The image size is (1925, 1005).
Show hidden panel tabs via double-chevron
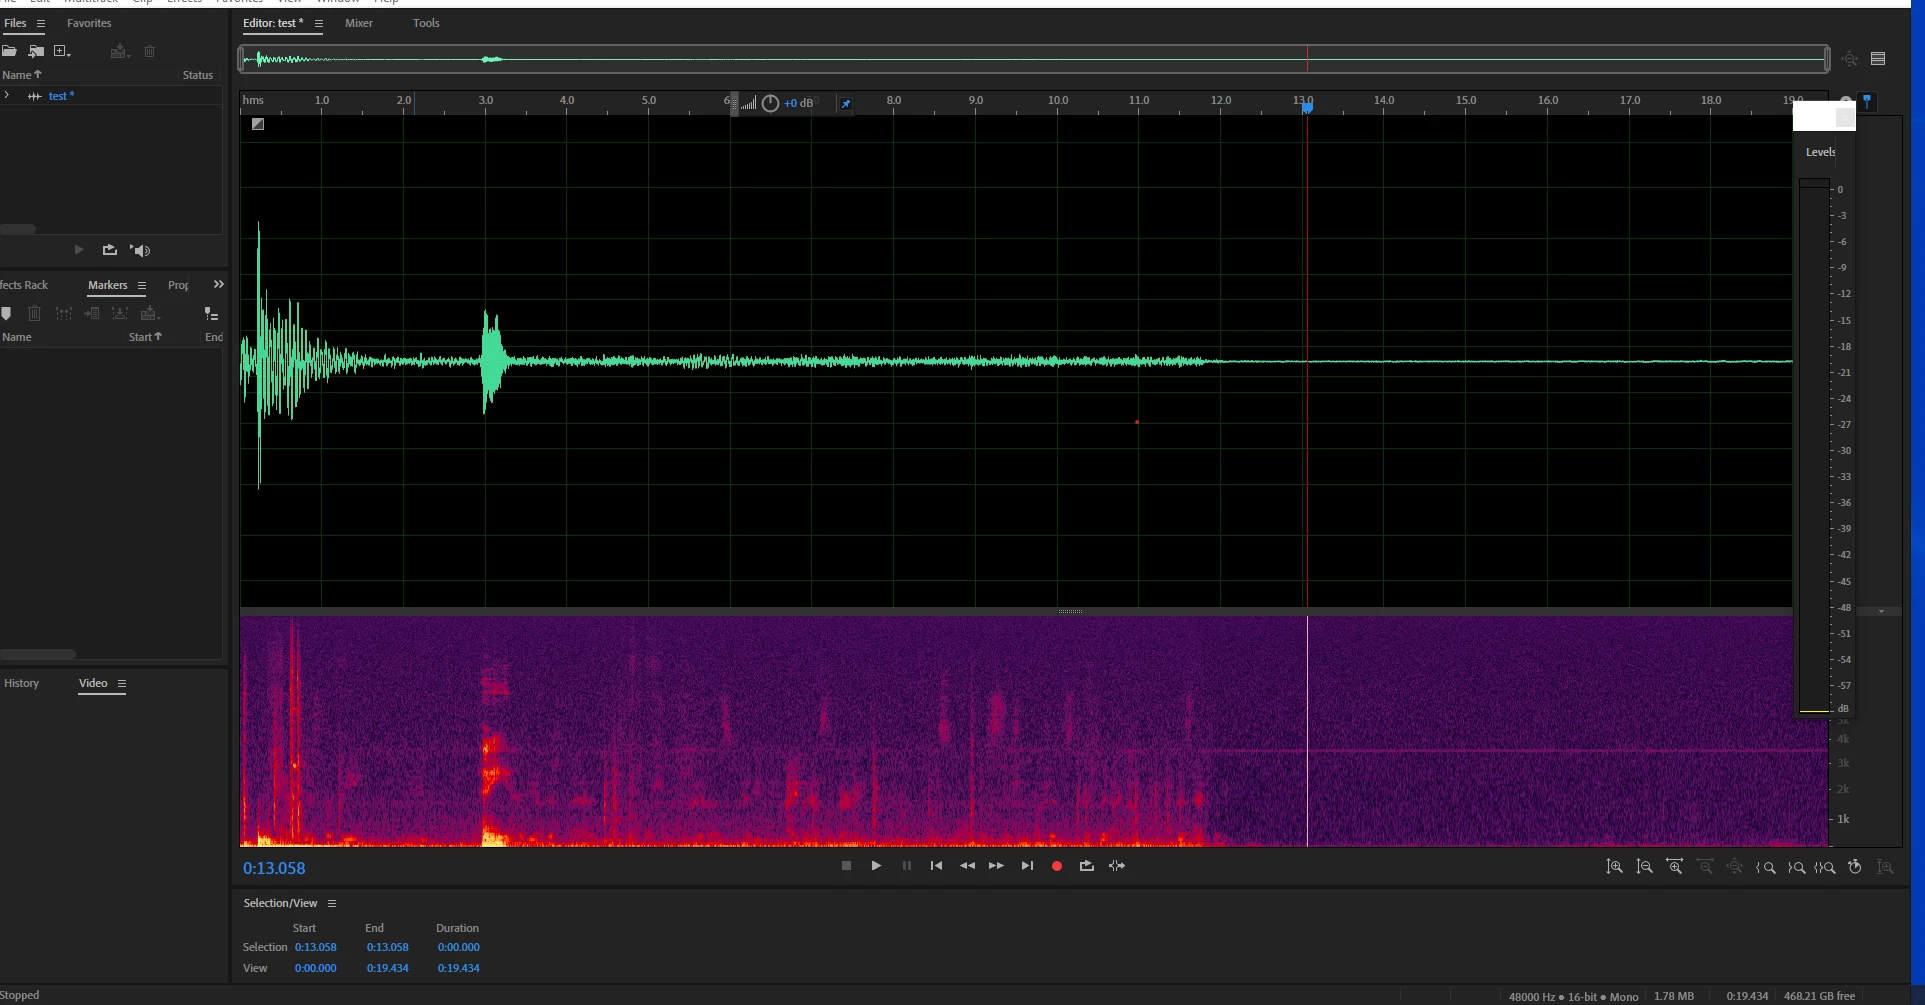click(219, 285)
